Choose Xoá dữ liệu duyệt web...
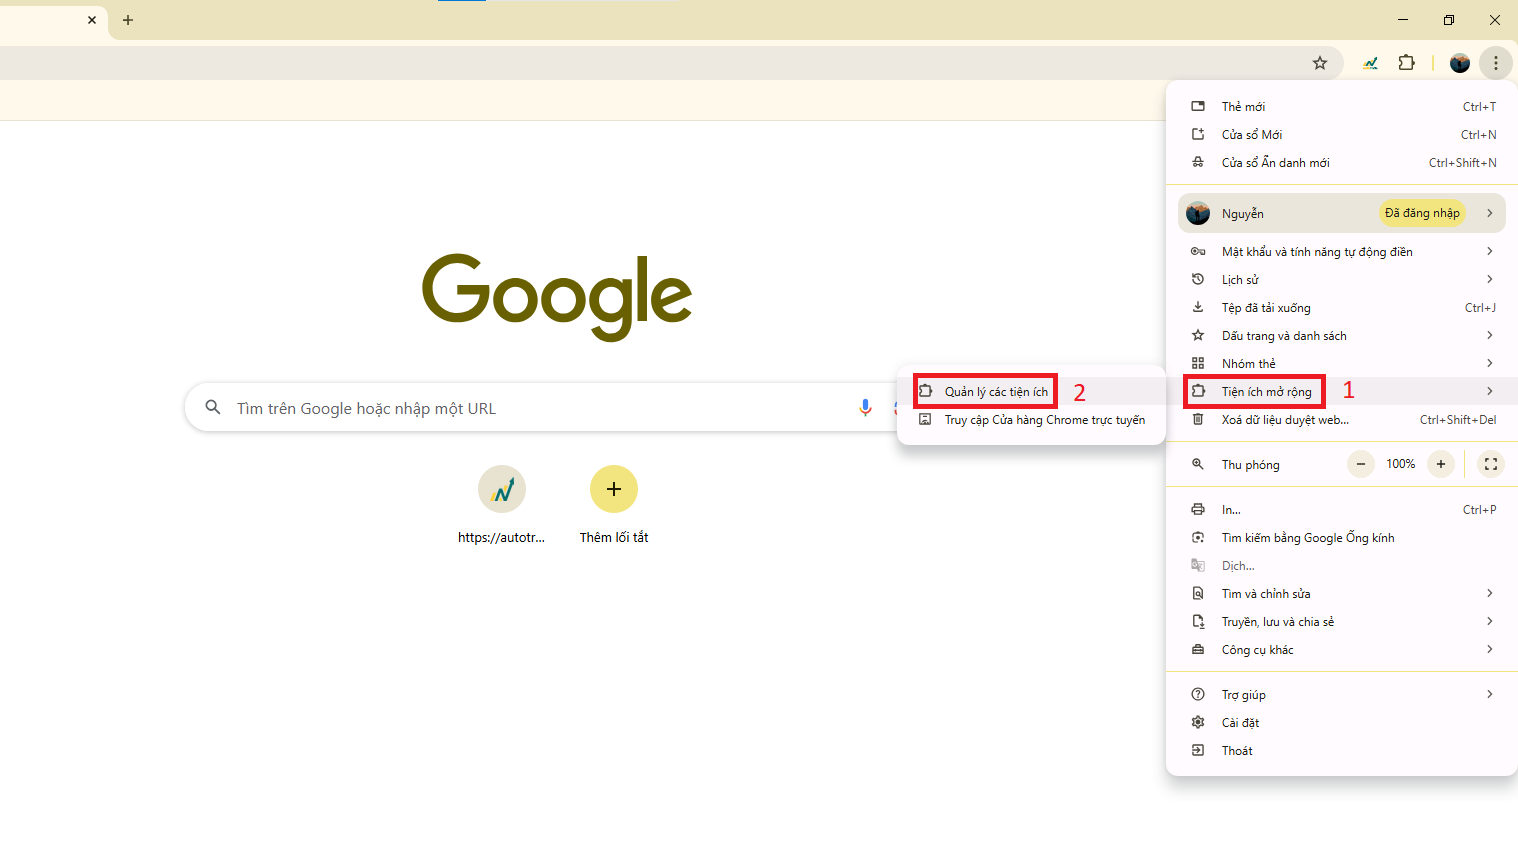Viewport: 1518px width, 851px height. pos(1342,420)
